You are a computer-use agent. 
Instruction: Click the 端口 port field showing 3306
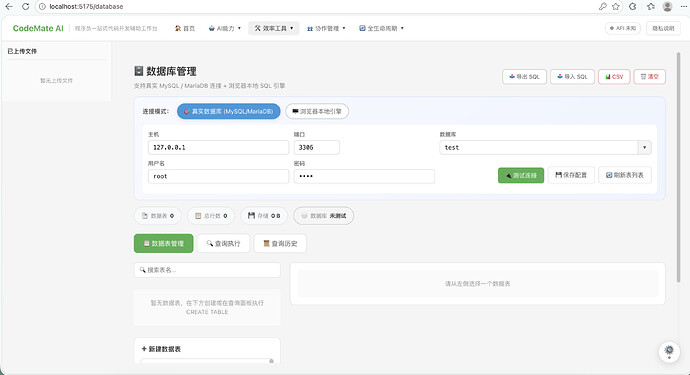coord(316,147)
